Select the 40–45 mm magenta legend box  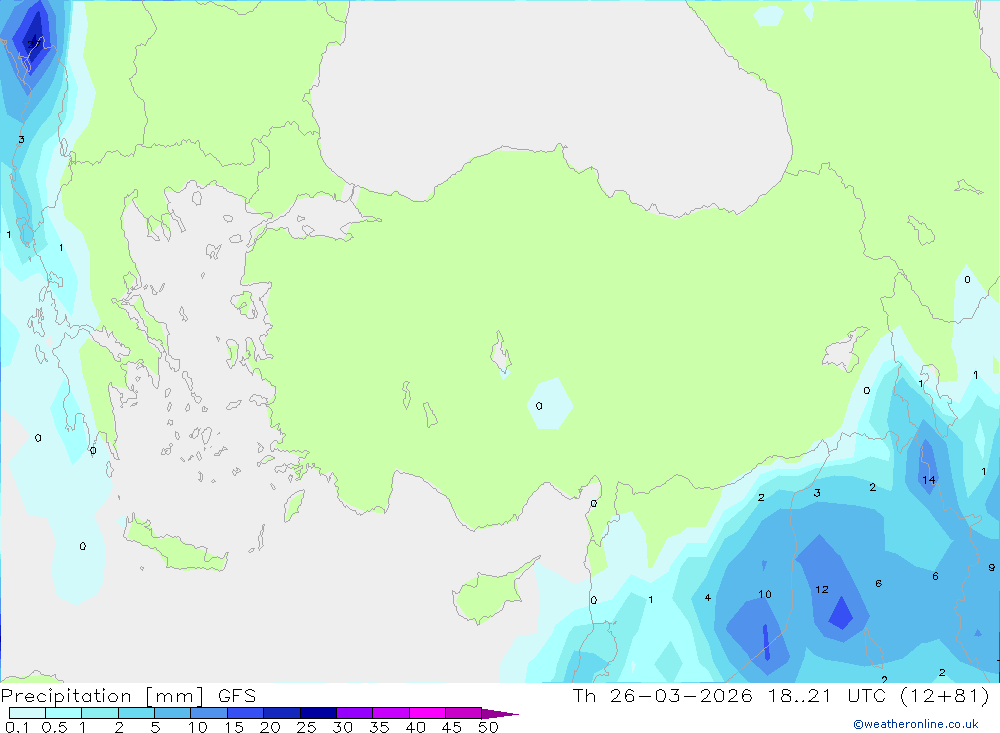tap(427, 713)
